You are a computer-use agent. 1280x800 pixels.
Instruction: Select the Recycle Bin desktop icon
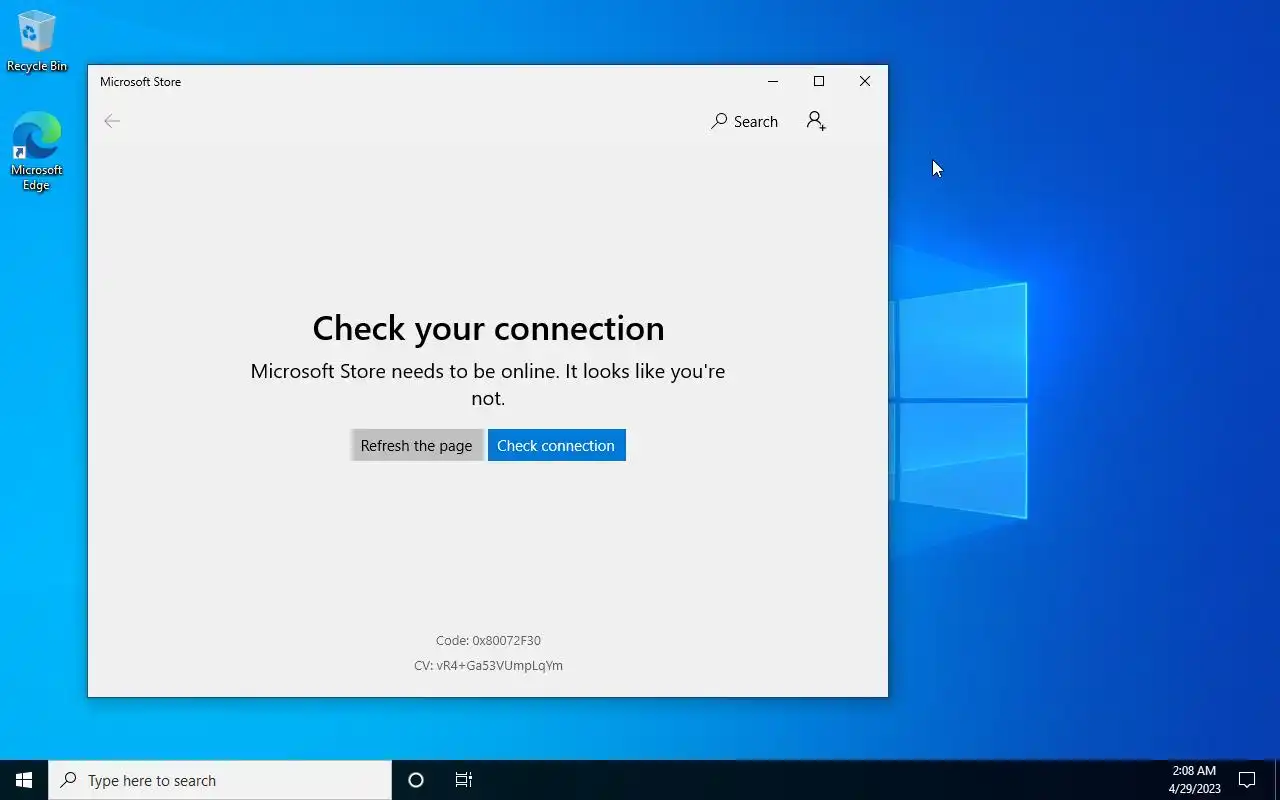pos(37,41)
